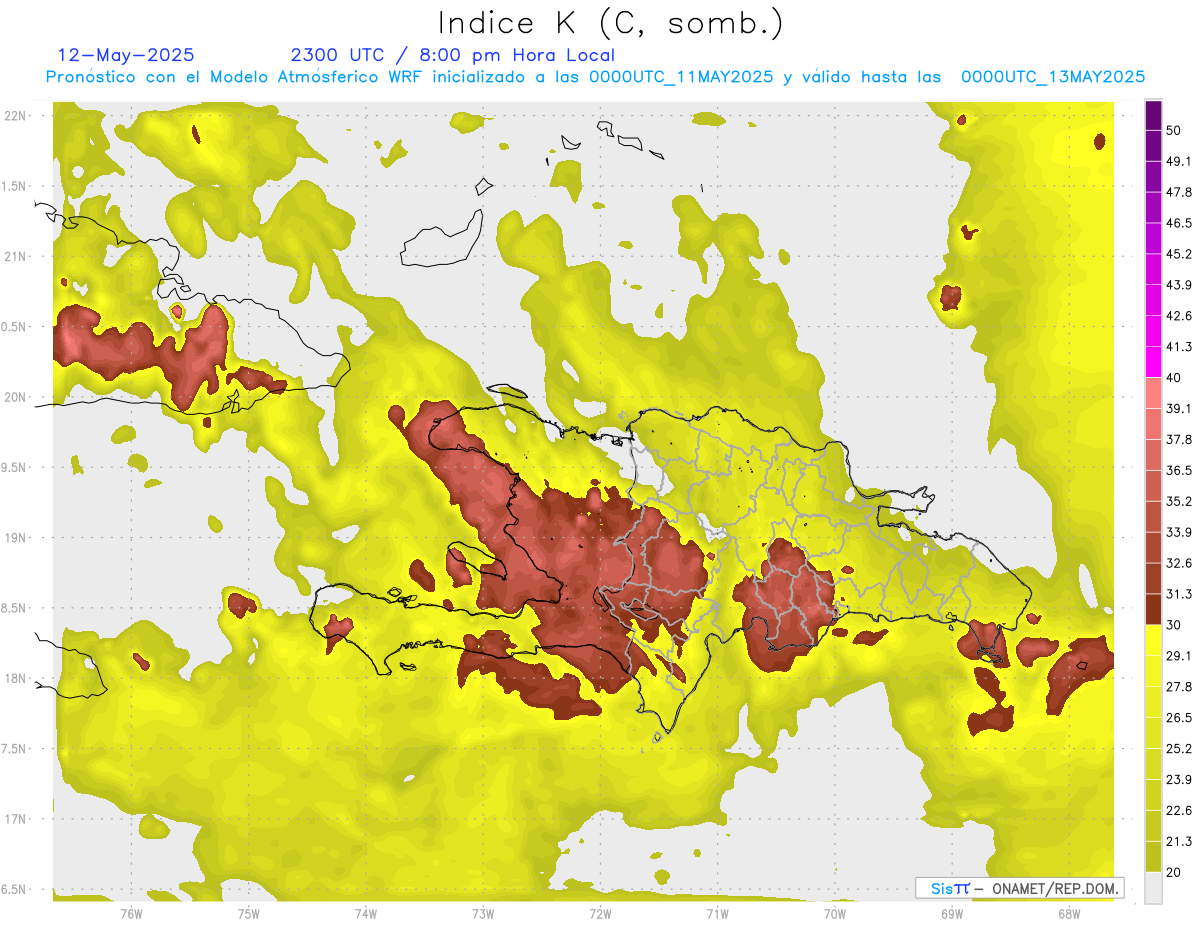Select the colorbar value "22.6"
Image resolution: width=1200 pixels, height=927 pixels.
(1179, 811)
